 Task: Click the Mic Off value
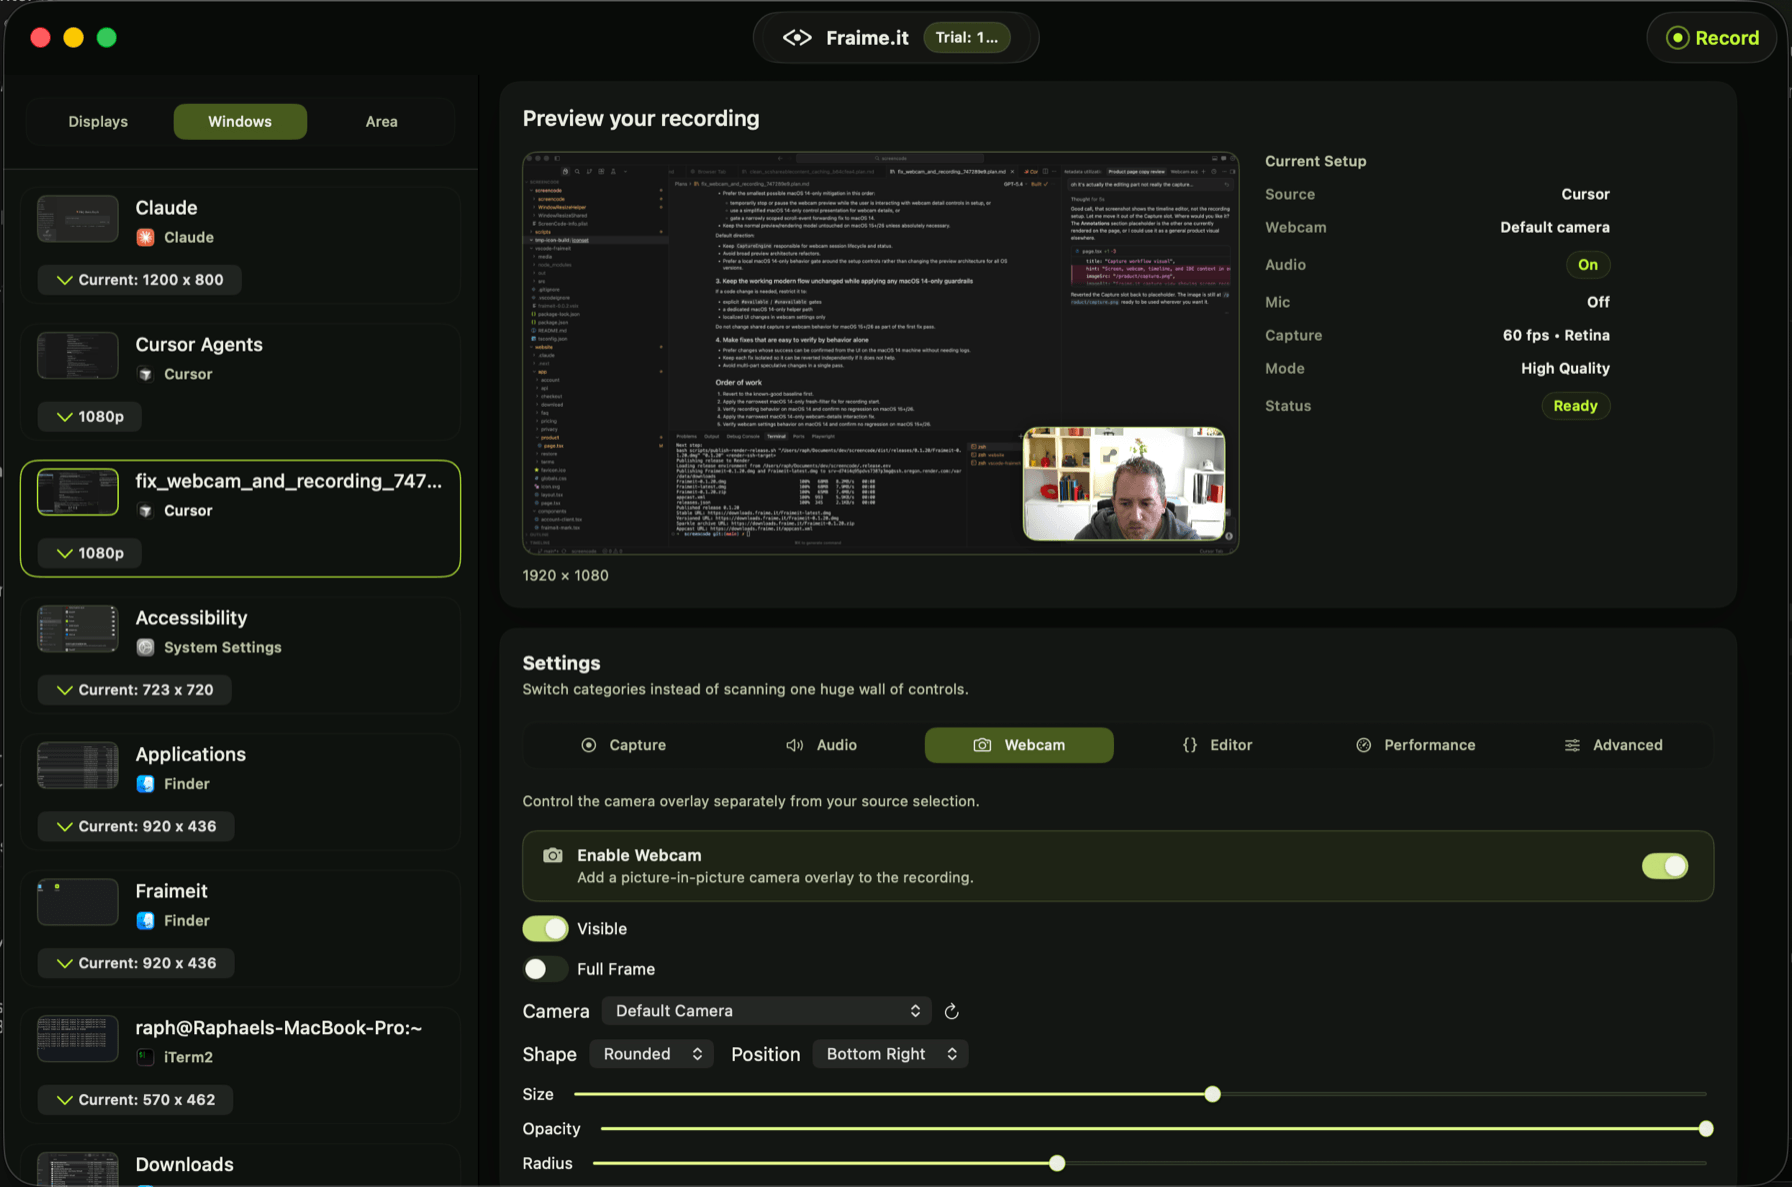click(1598, 302)
